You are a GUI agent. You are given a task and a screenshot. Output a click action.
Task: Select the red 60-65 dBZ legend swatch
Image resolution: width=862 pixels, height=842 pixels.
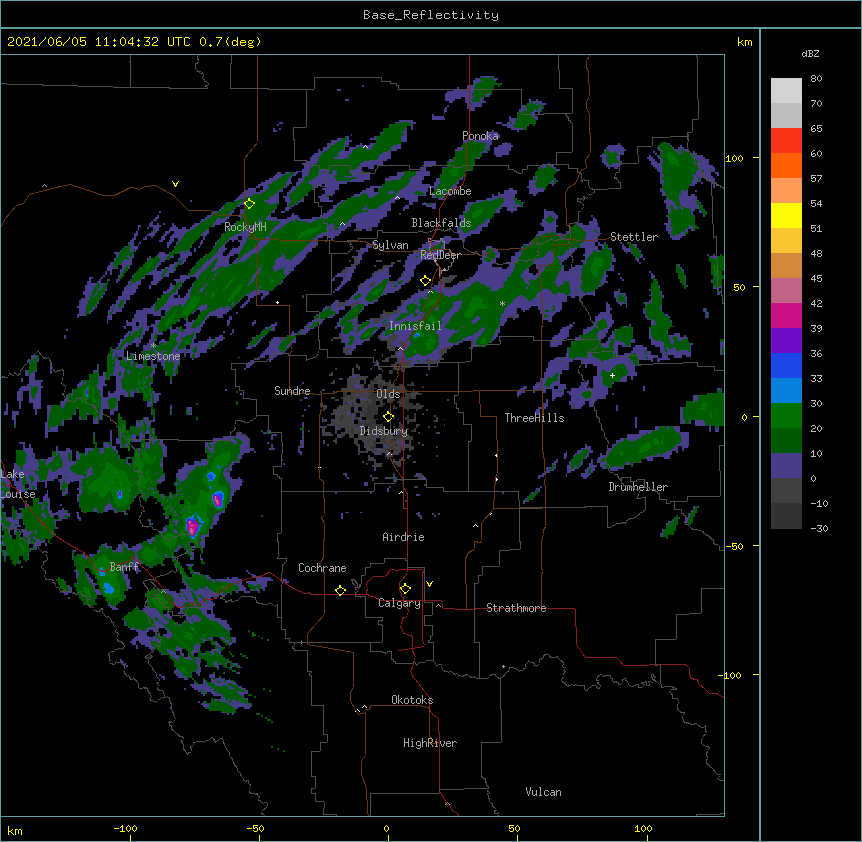pyautogui.click(x=786, y=141)
